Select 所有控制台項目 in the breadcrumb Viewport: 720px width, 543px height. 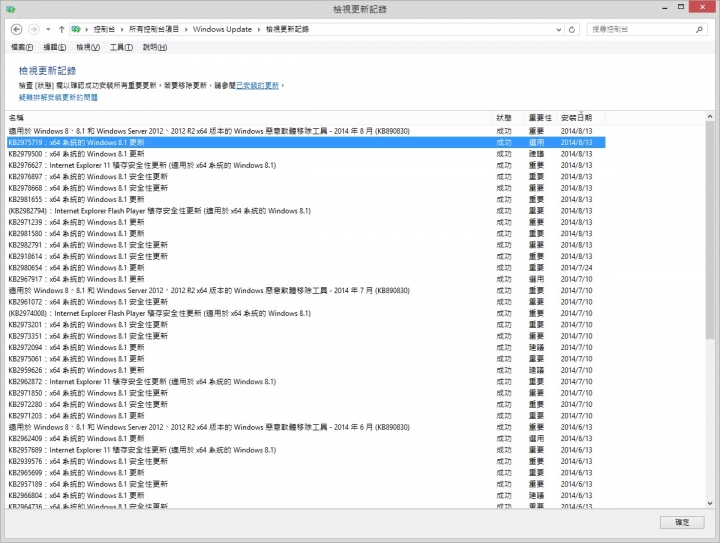[154, 29]
